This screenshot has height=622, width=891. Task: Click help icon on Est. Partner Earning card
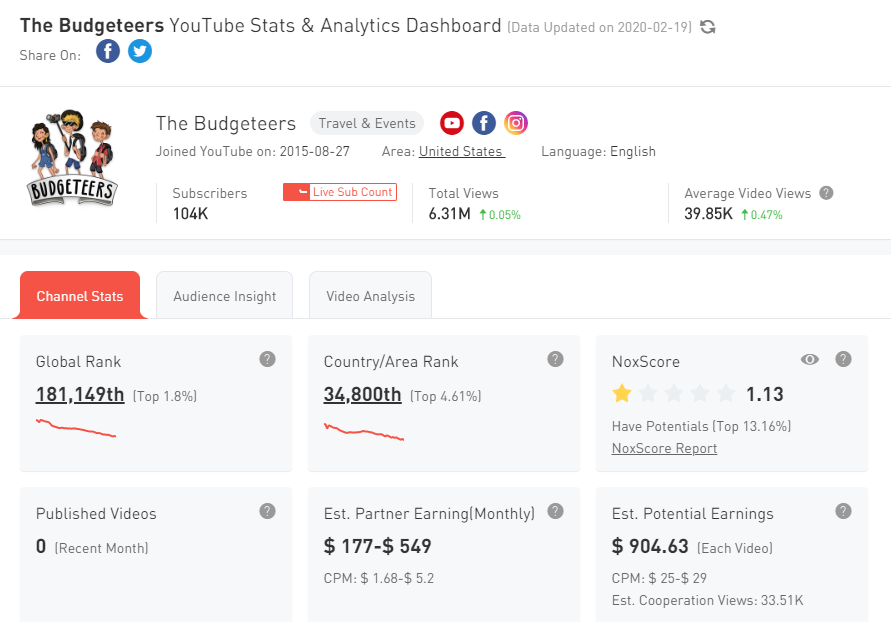(555, 511)
